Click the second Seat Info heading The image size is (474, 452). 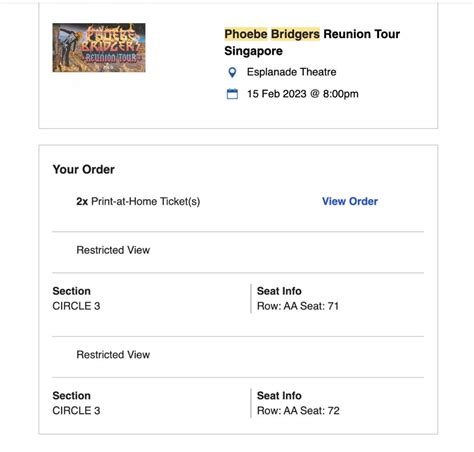tap(279, 396)
